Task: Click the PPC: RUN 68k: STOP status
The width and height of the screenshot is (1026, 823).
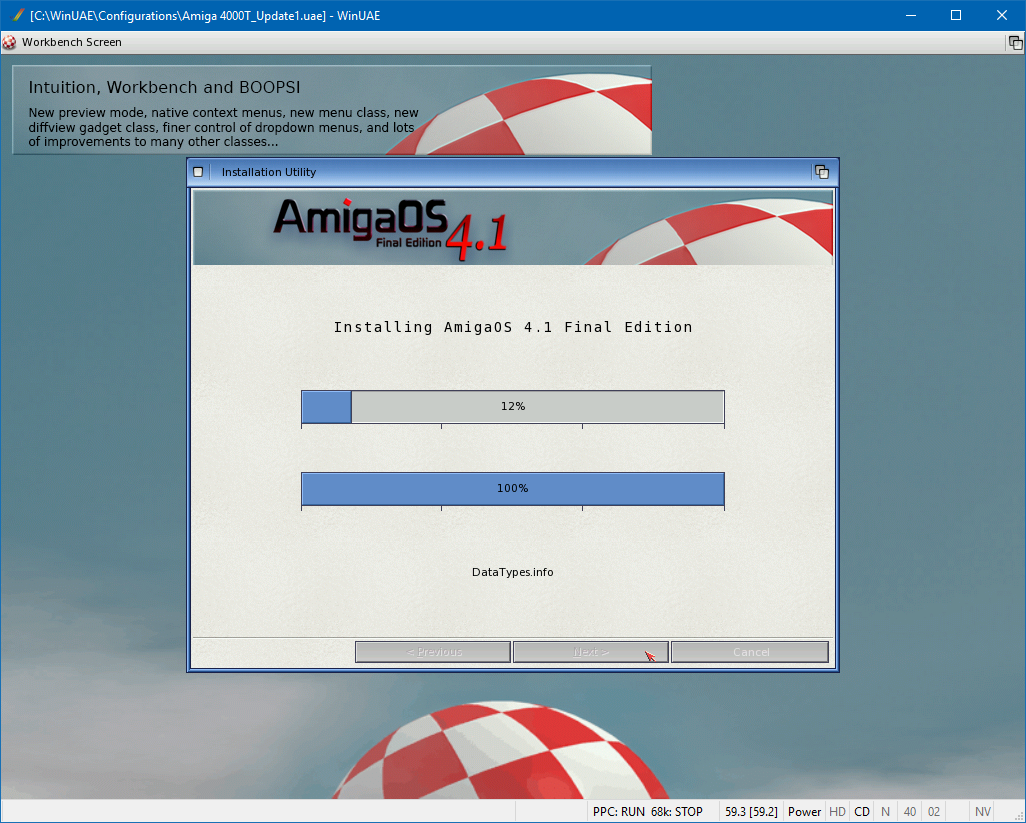Action: tap(647, 812)
